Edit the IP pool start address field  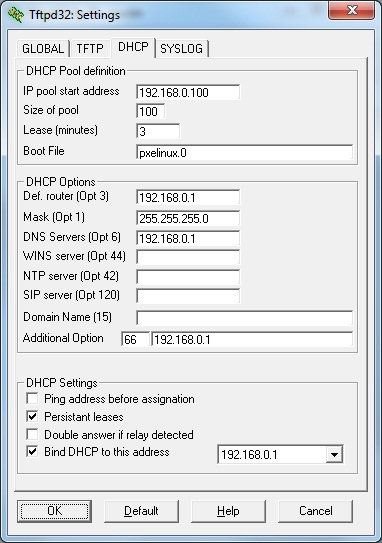coord(188,92)
